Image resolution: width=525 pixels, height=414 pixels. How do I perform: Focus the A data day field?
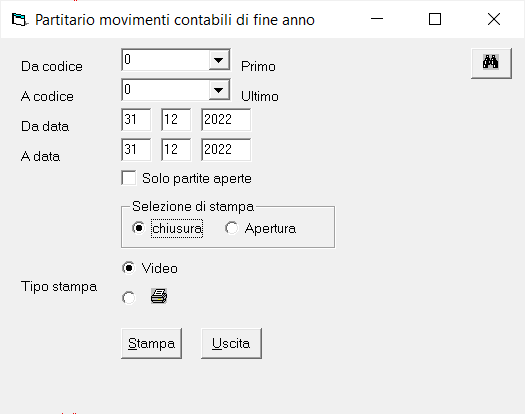136,149
